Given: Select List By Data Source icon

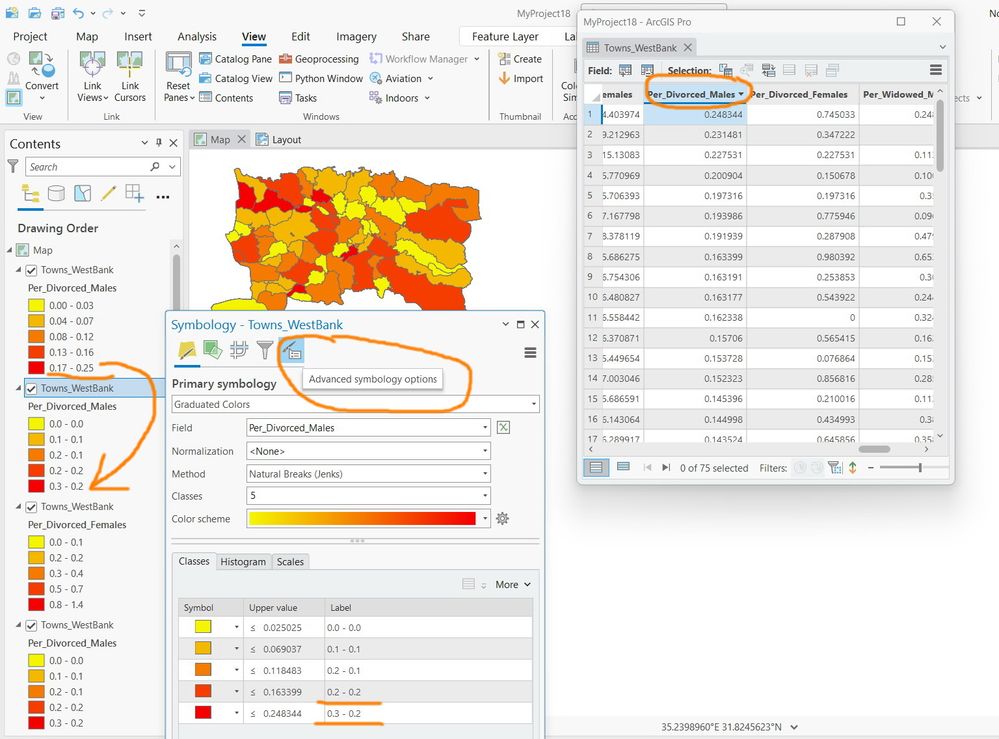Looking at the screenshot, I should click(x=56, y=193).
